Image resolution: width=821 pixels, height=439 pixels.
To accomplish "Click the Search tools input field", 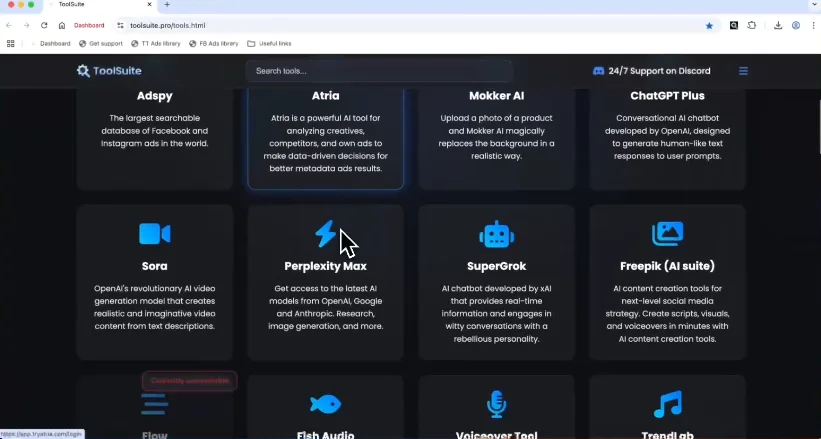I will coord(379,71).
